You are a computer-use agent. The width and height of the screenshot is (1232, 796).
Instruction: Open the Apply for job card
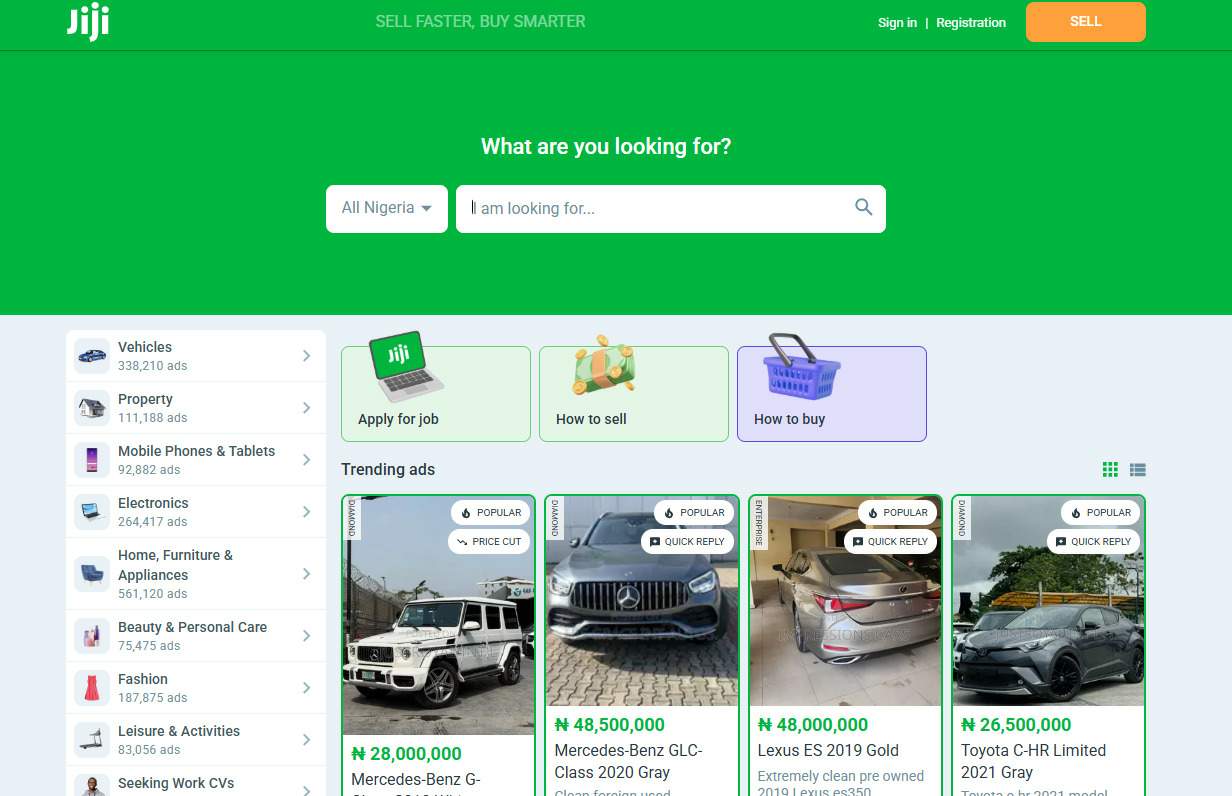click(x=435, y=394)
